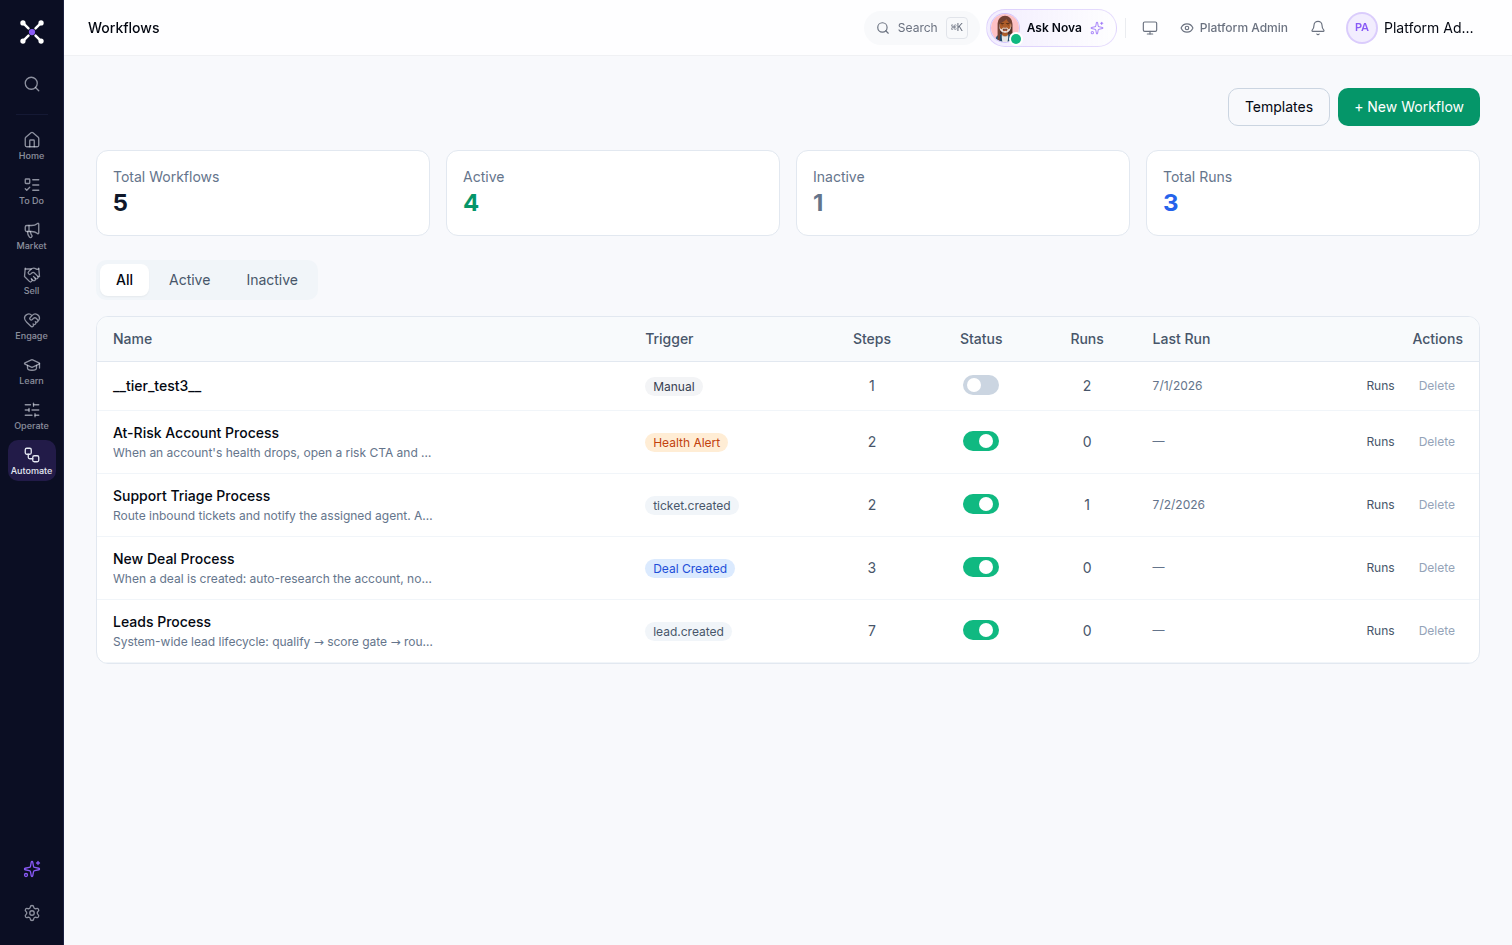Click the Manual trigger badge
This screenshot has height=945, width=1512.
tap(673, 387)
